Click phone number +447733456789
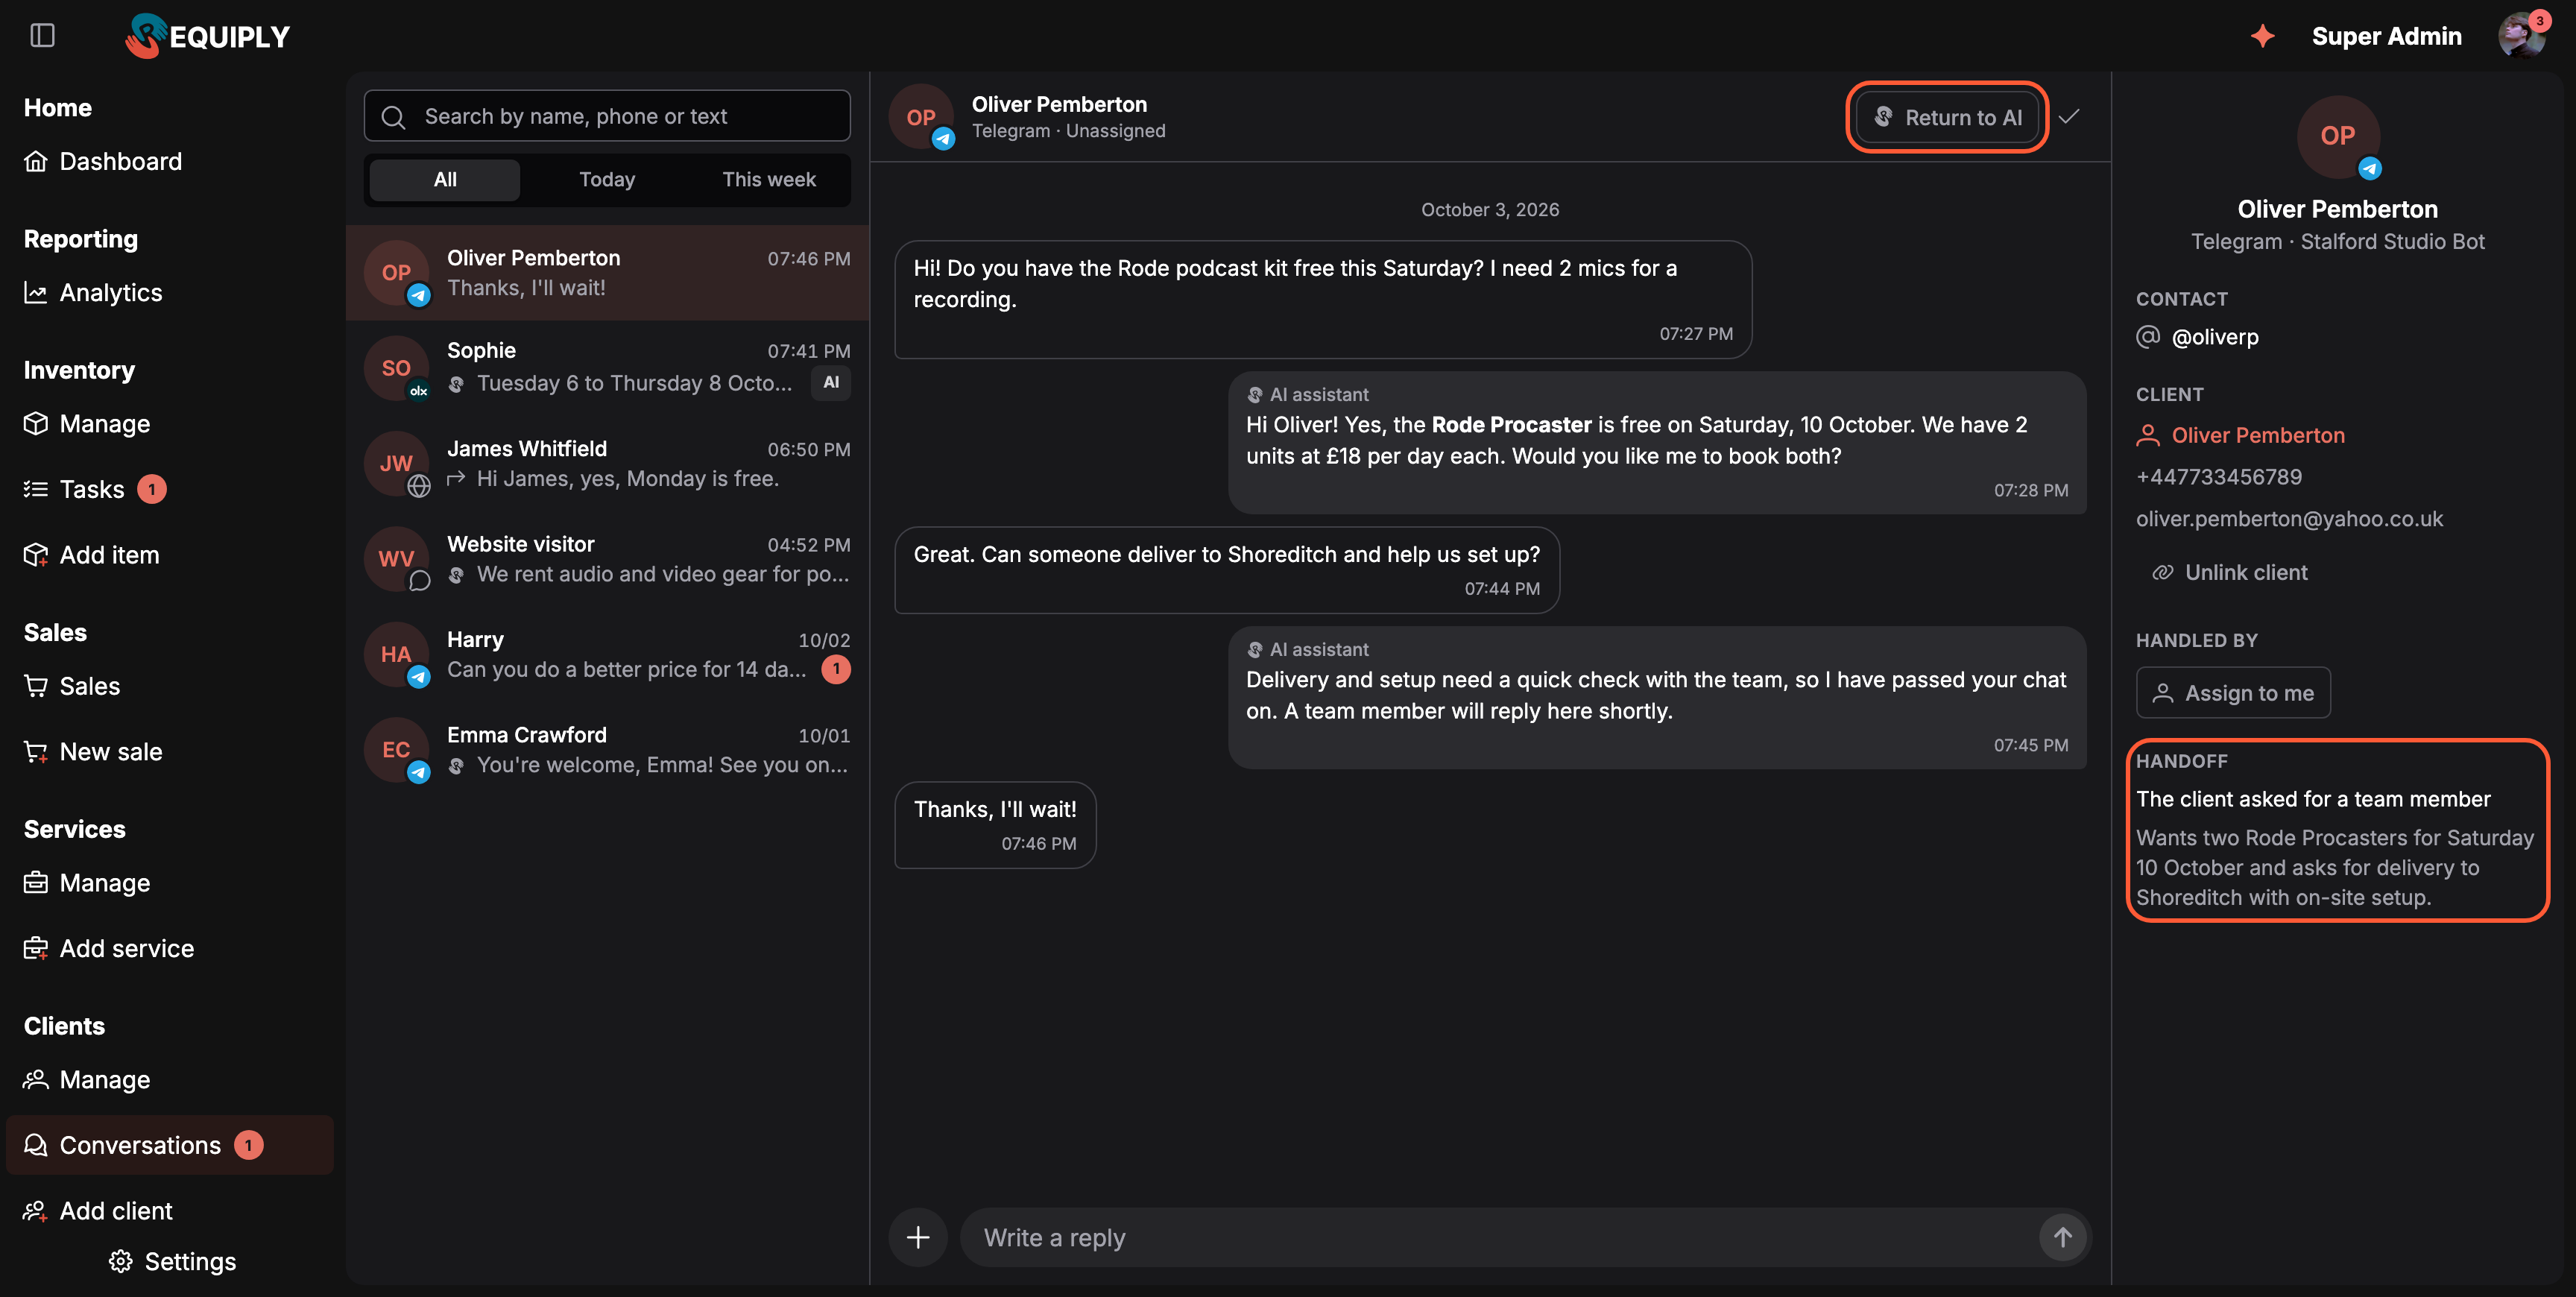The height and width of the screenshot is (1297, 2576). (2219, 477)
